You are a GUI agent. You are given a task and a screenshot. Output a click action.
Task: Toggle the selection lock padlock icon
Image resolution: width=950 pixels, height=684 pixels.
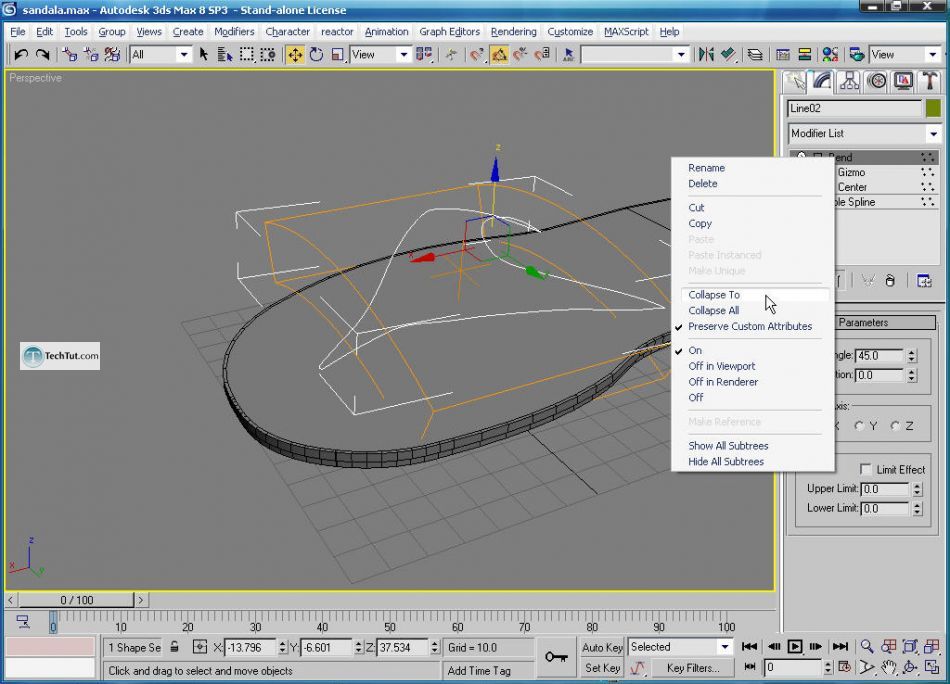click(x=174, y=647)
